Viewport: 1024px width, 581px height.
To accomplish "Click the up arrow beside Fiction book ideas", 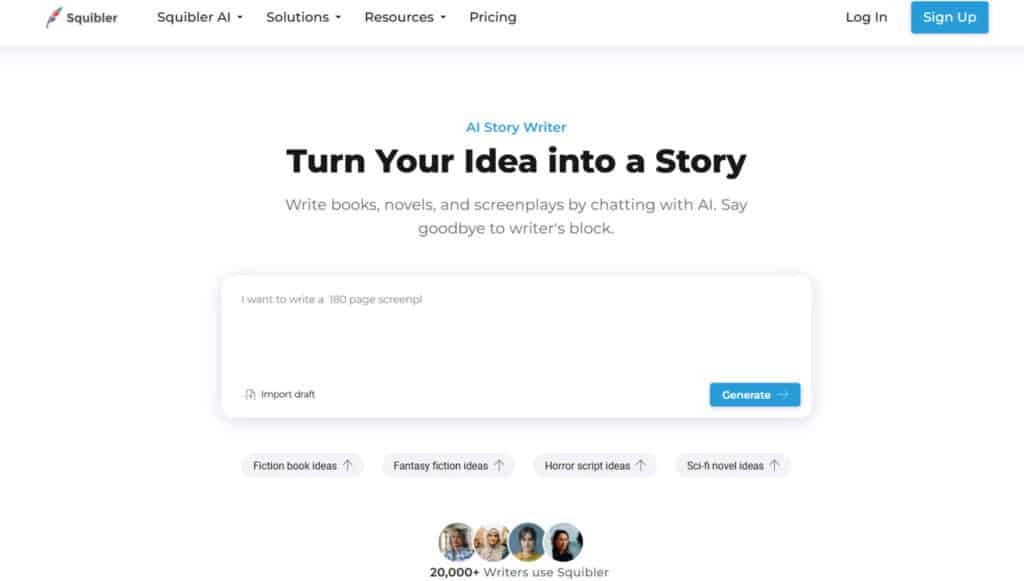I will click(348, 465).
